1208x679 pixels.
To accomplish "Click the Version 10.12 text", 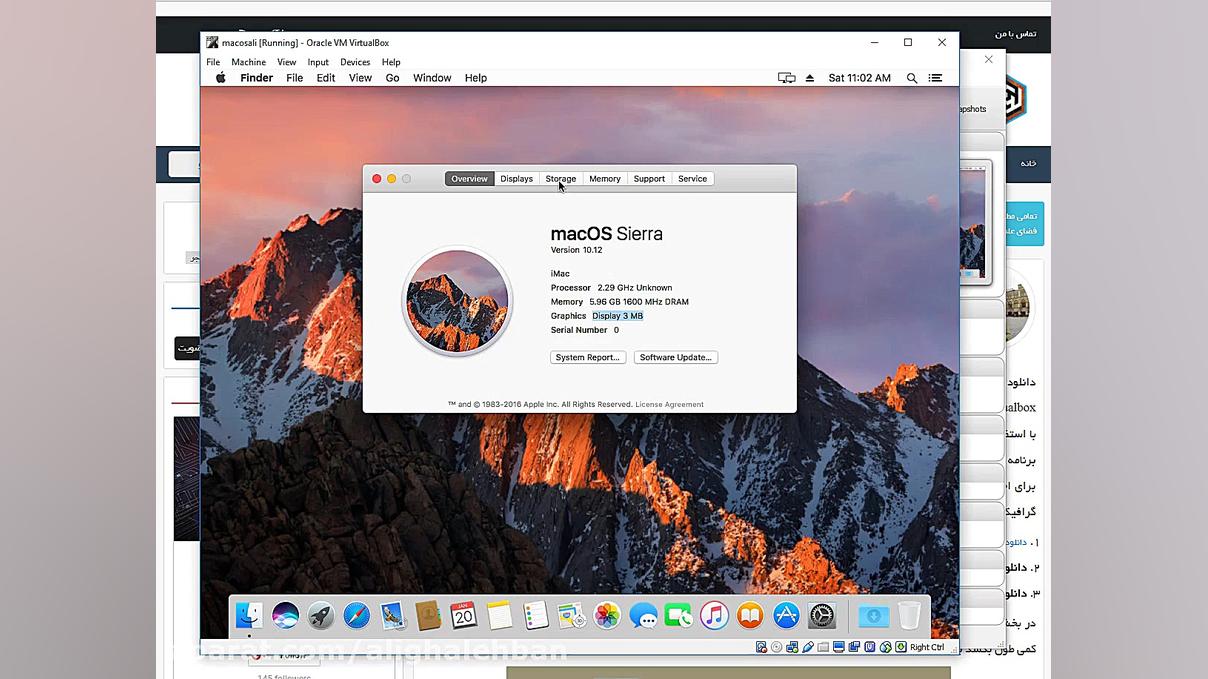I will point(577,250).
